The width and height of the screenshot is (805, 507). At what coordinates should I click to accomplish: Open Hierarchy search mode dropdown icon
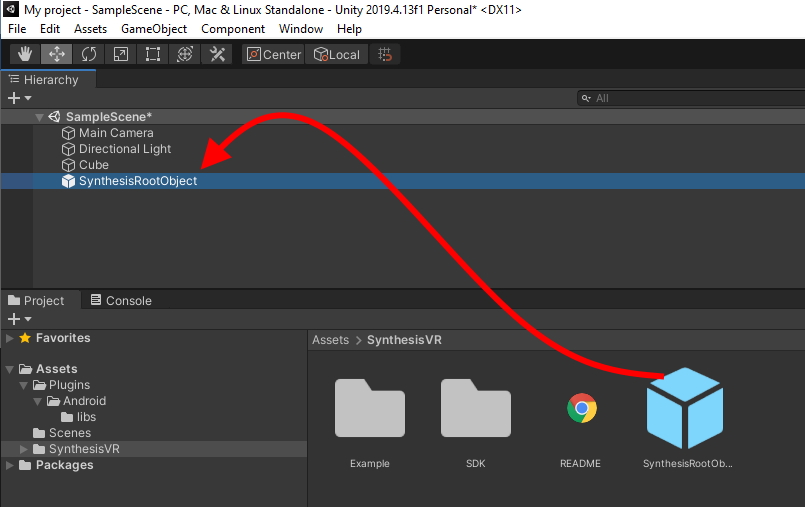(x=586, y=98)
